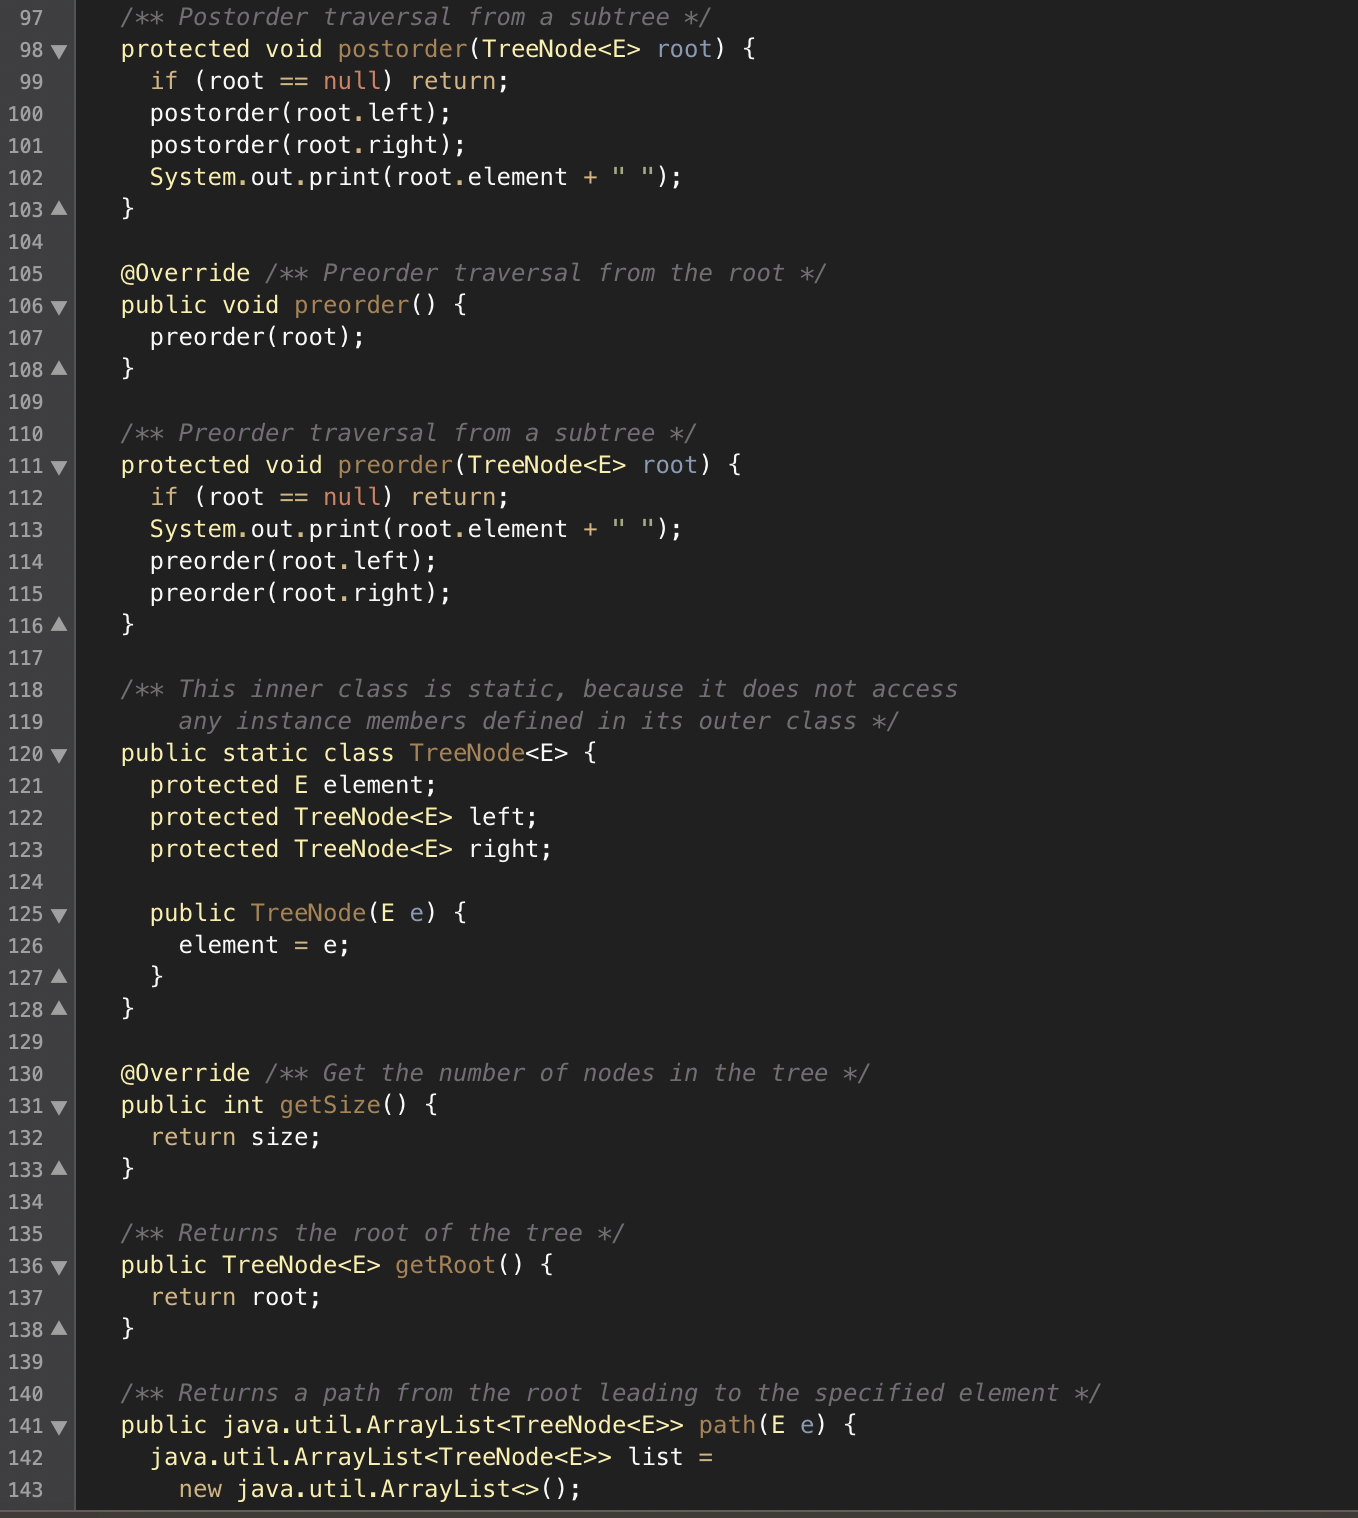Viewport: 1358px width, 1518px height.
Task: Collapse the preorder(TreeNode) fold arrow at line 111
Action: (x=59, y=467)
